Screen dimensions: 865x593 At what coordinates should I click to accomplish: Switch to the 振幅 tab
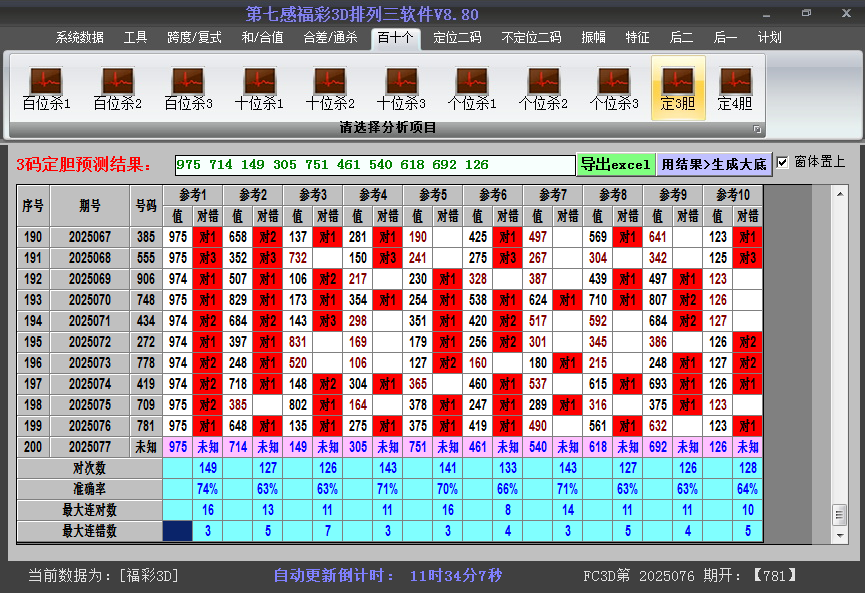point(594,38)
